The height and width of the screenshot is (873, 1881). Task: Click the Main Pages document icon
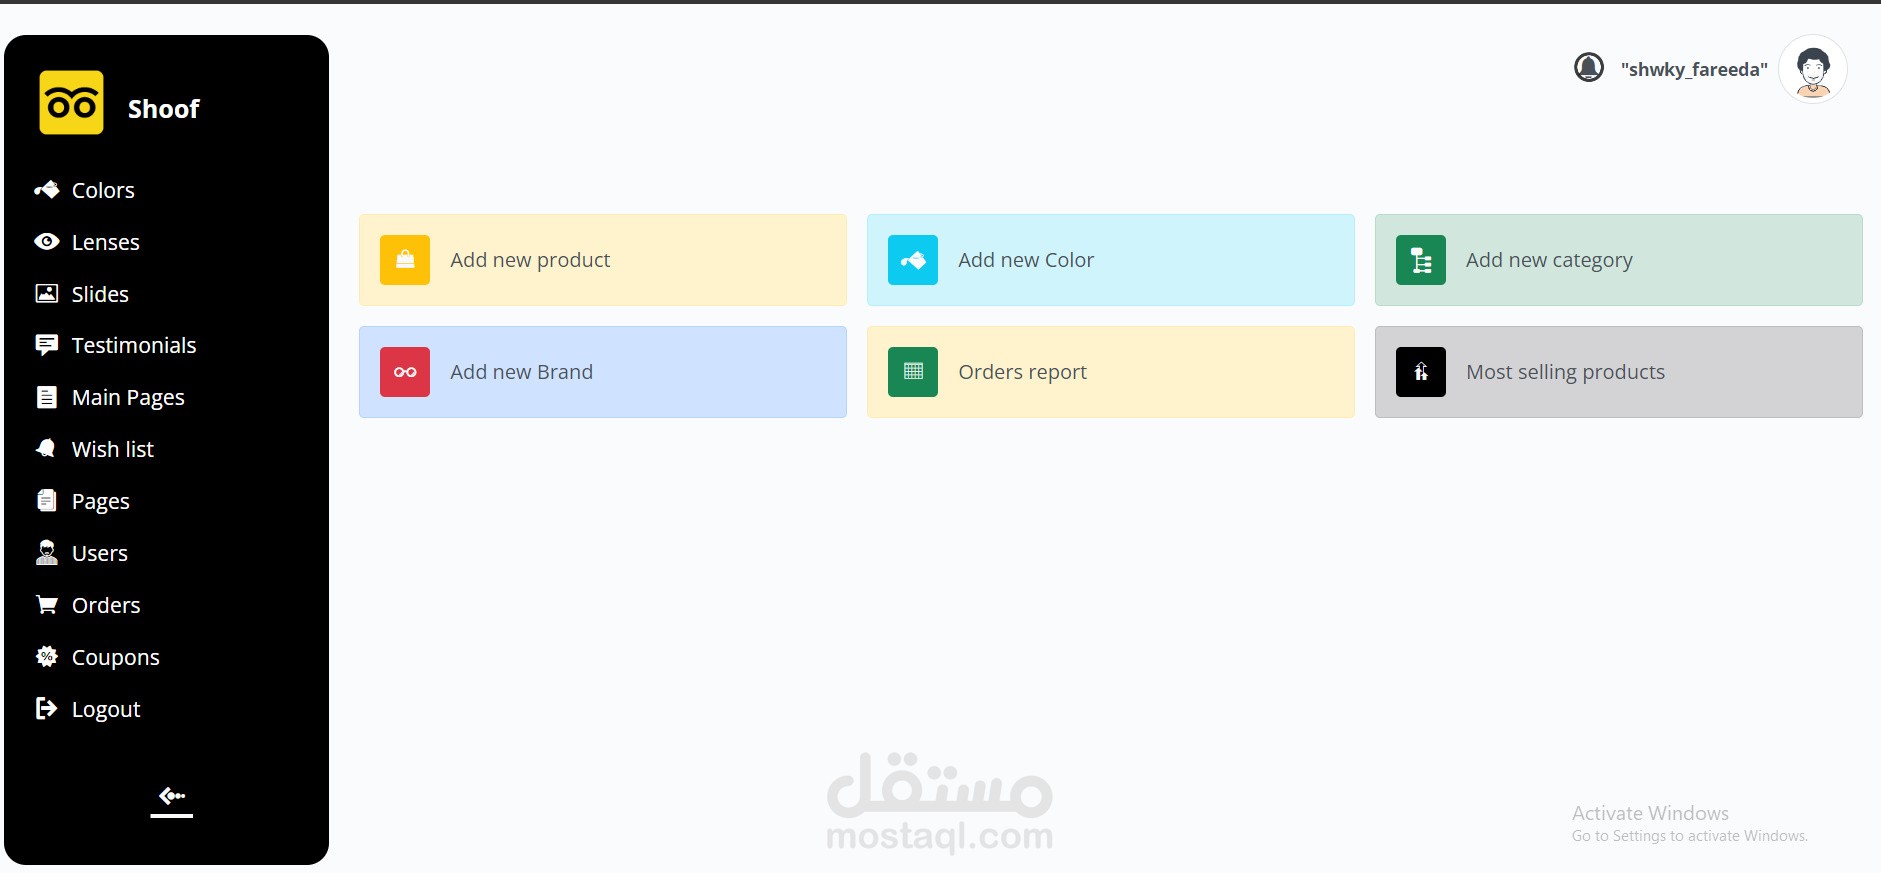[x=46, y=397]
